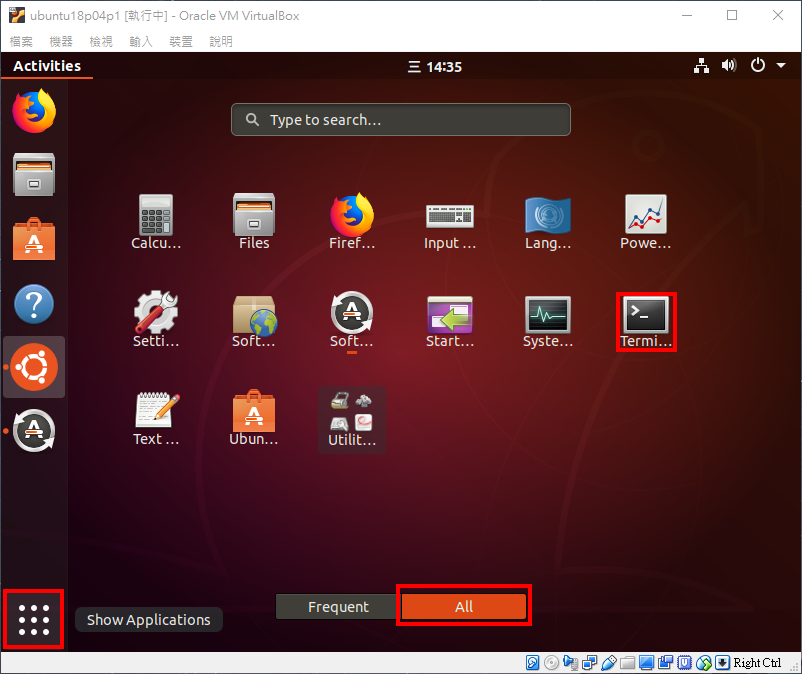Launch Text Editor app
The image size is (802, 674).
click(x=156, y=419)
